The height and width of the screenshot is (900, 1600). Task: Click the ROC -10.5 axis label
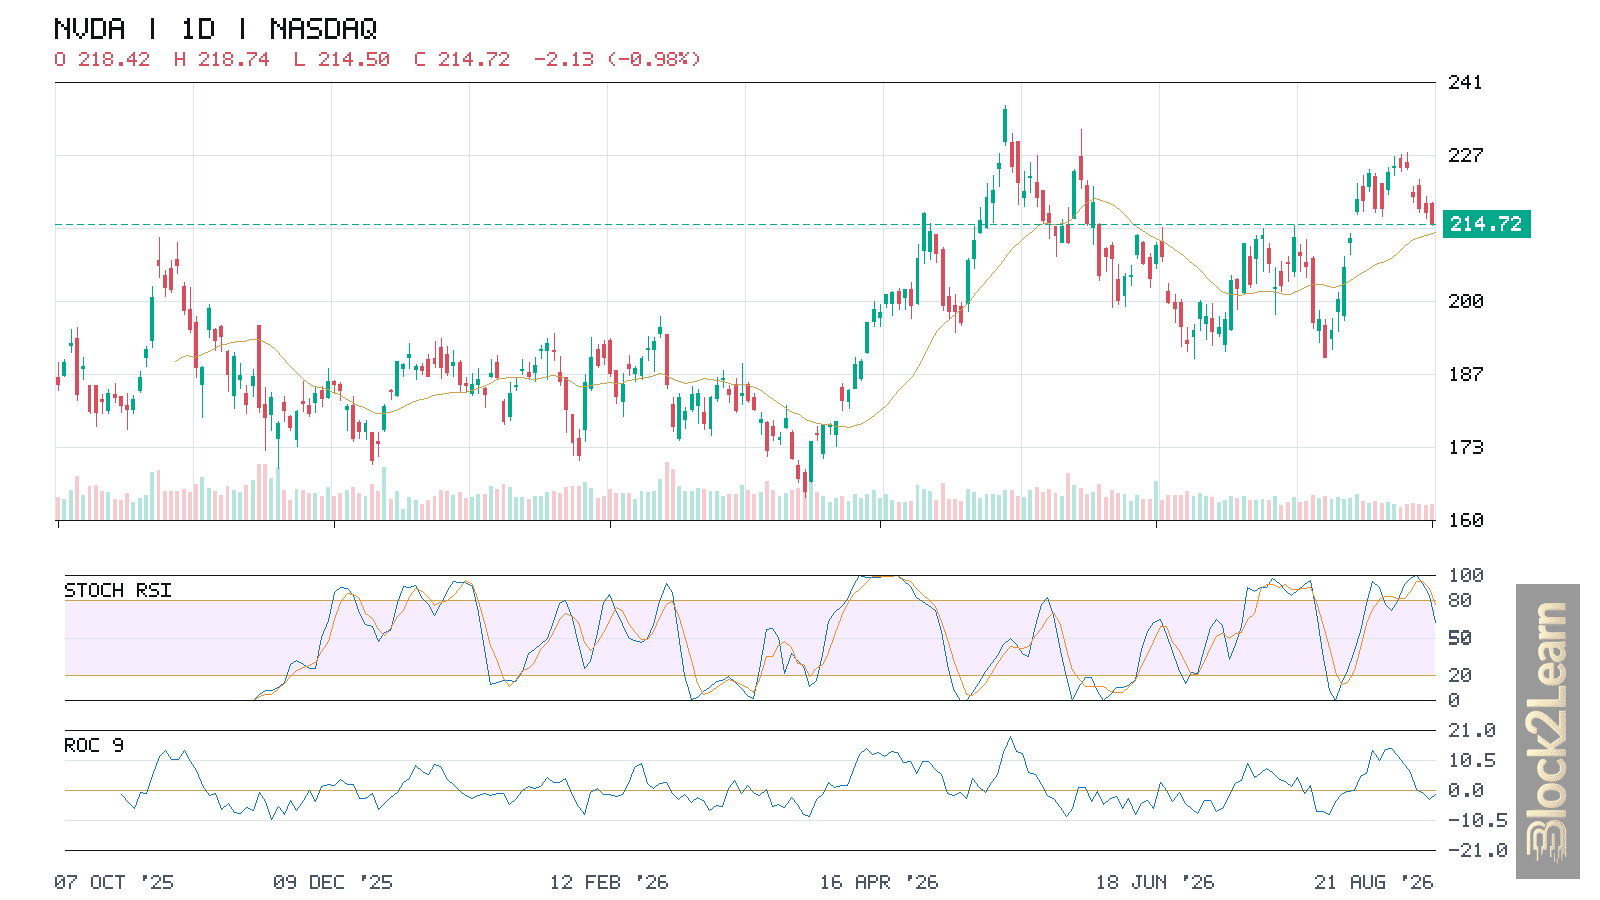(1477, 820)
